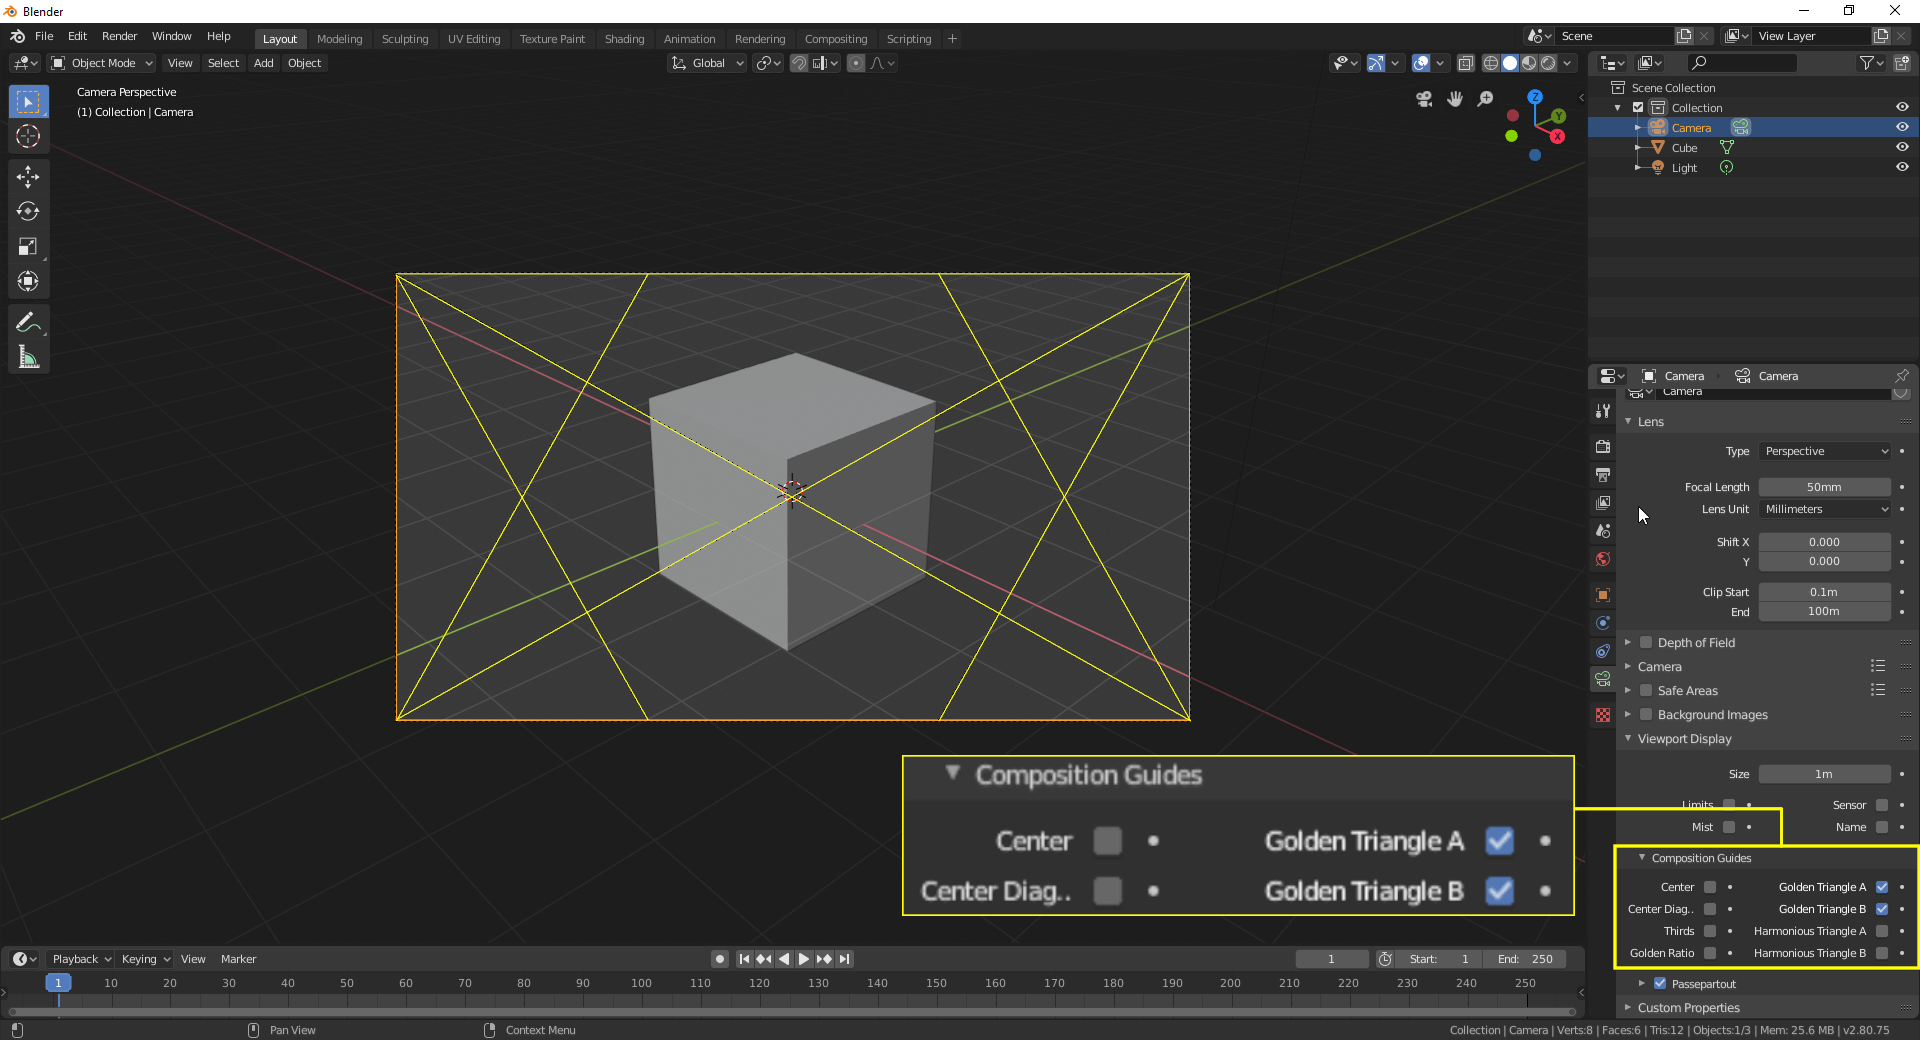Screen dimensions: 1920x1040
Task: Switch to the Compositing workspace tab
Action: pyautogui.click(x=836, y=39)
